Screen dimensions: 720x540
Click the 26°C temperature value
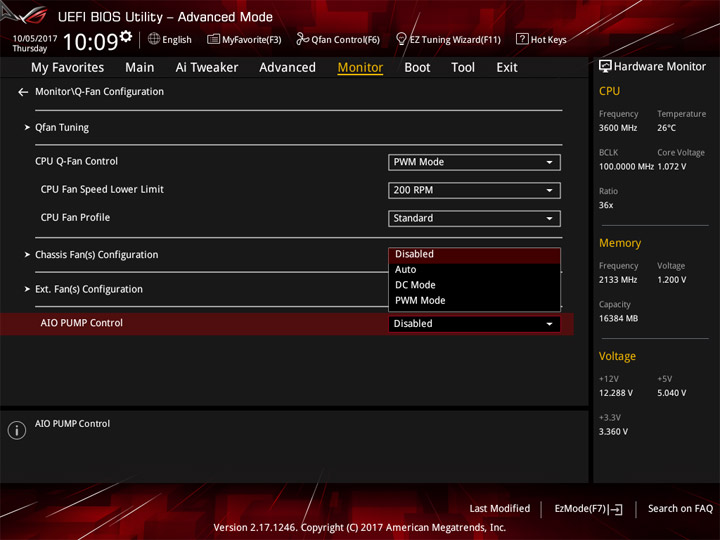point(666,128)
